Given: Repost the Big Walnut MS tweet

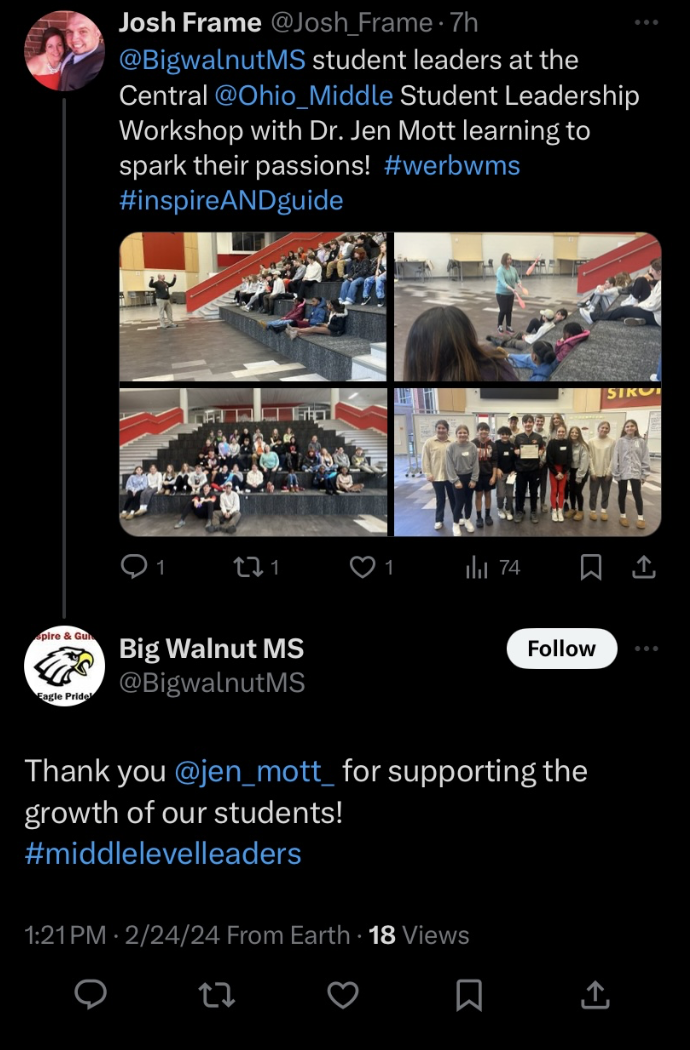Looking at the screenshot, I should [x=217, y=994].
